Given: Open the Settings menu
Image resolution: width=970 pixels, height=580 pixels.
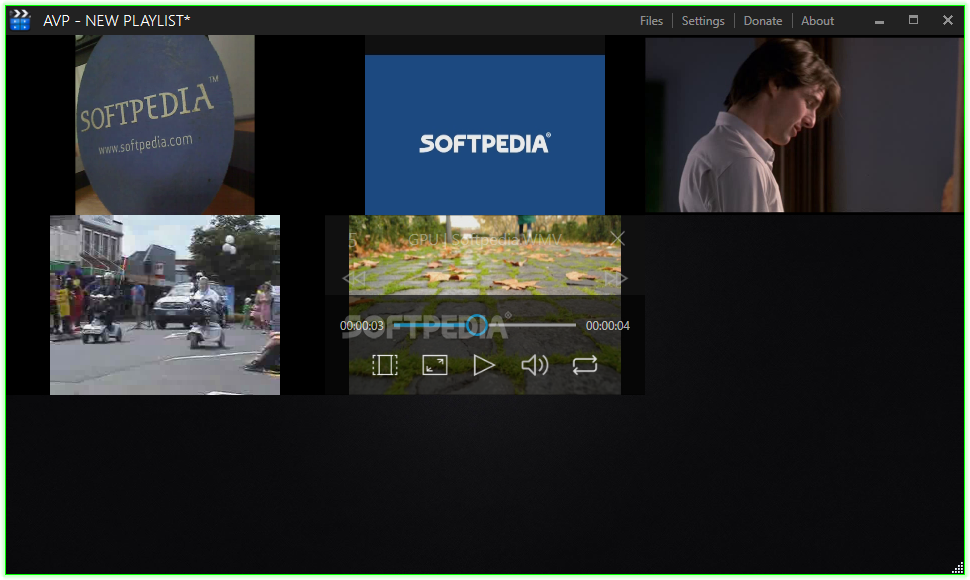Looking at the screenshot, I should [703, 21].
